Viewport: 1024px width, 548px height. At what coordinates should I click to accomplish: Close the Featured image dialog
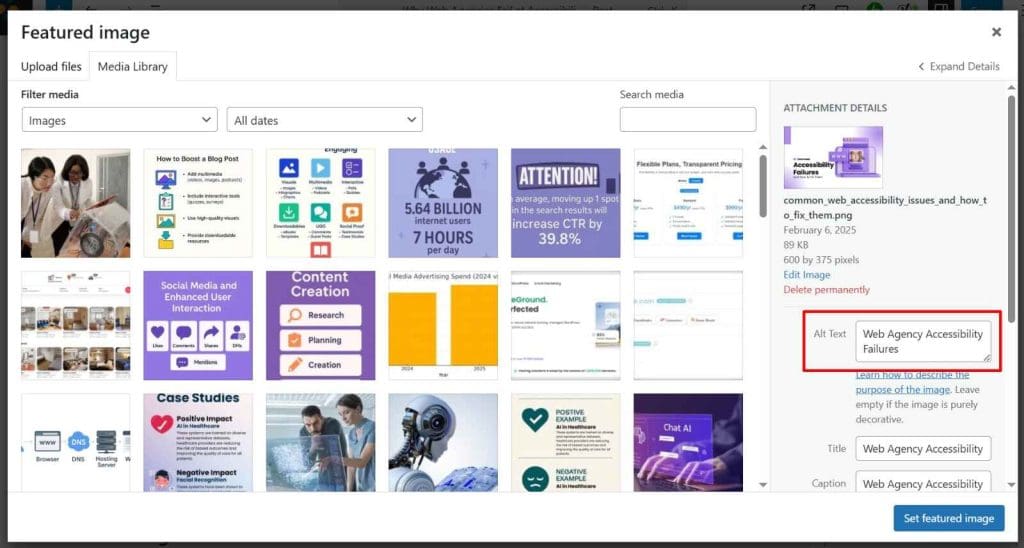pyautogui.click(x=996, y=32)
